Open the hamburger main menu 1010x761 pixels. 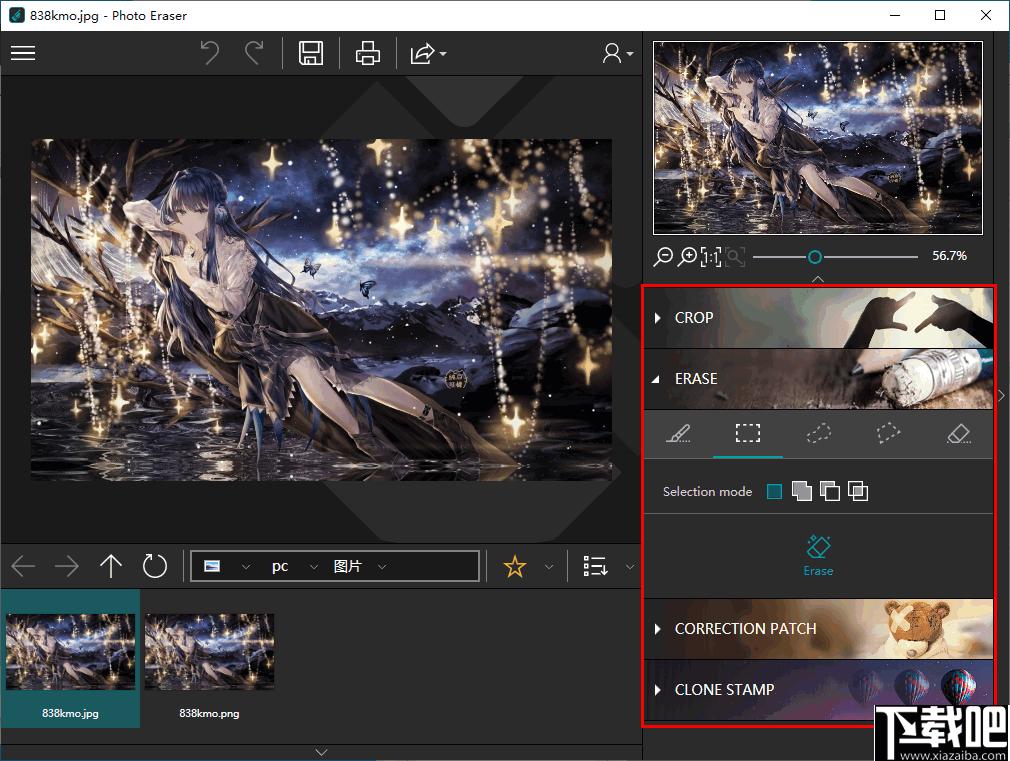click(x=23, y=53)
